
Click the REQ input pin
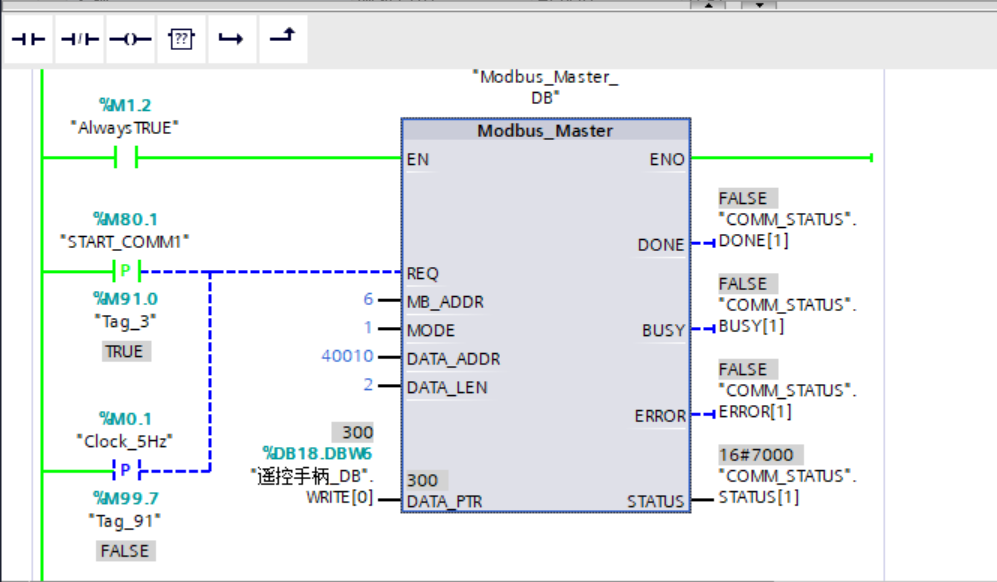pos(423,274)
